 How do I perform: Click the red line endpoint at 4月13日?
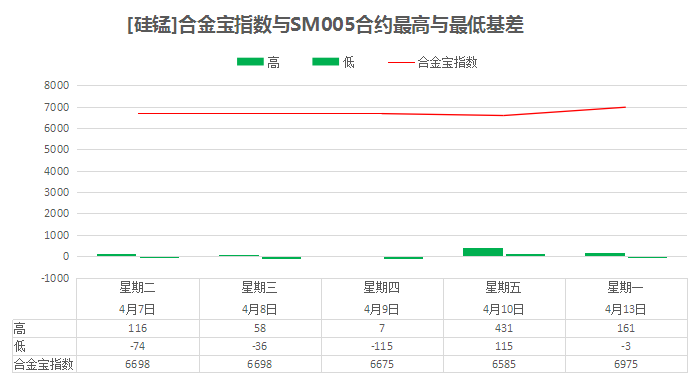point(625,107)
